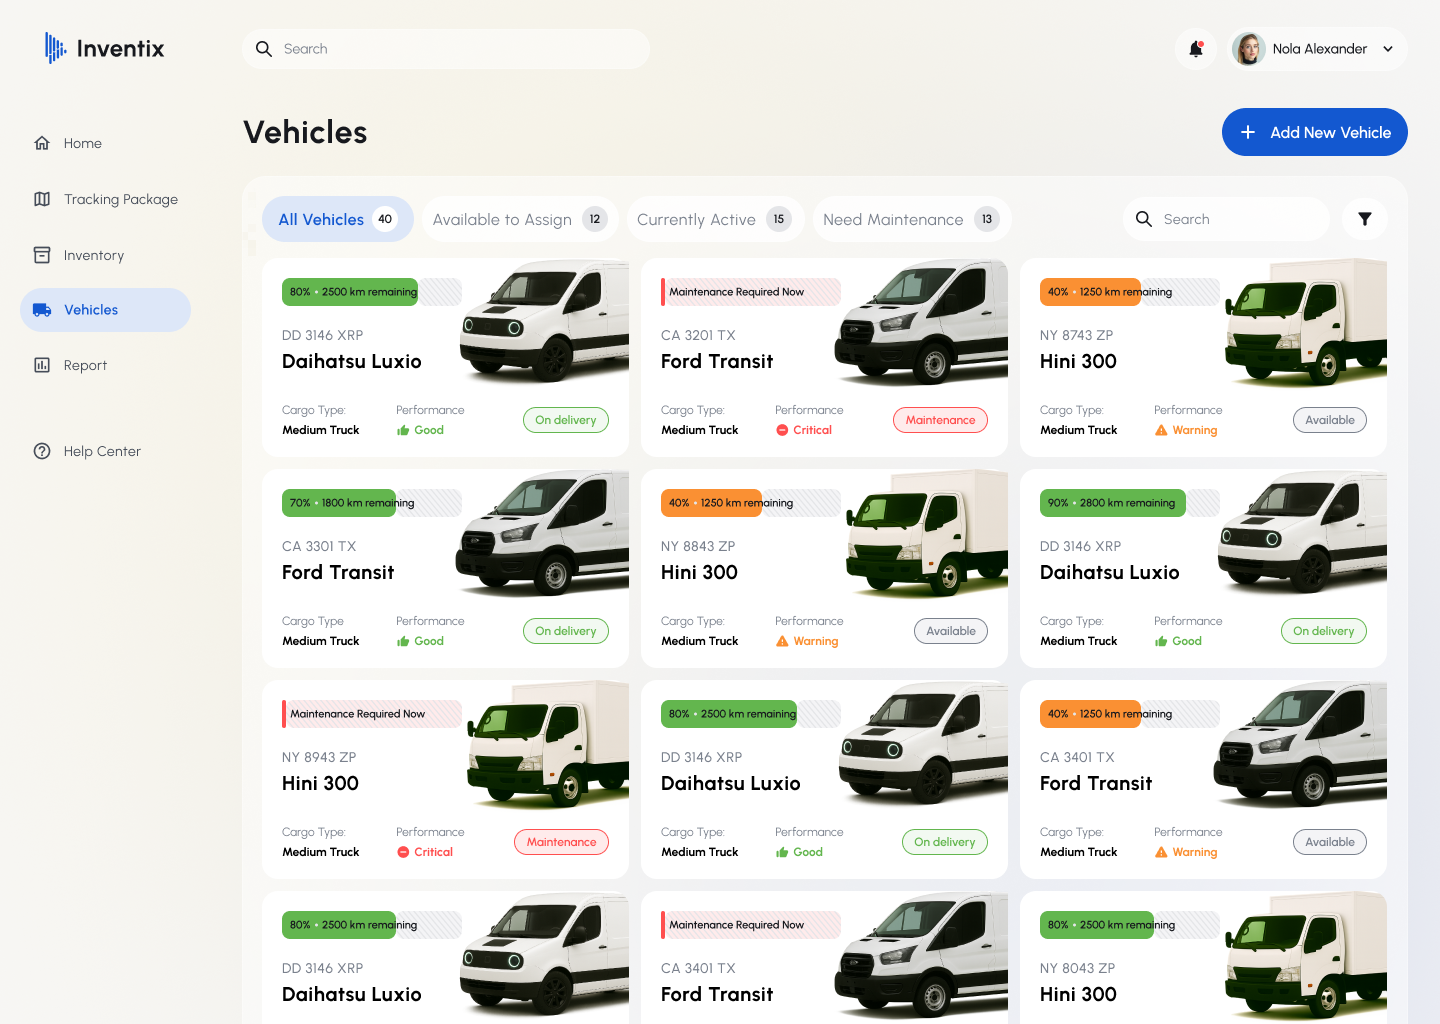Switch to the All Vehicles tab
Screen dimensions: 1440x1024
pyautogui.click(x=337, y=219)
